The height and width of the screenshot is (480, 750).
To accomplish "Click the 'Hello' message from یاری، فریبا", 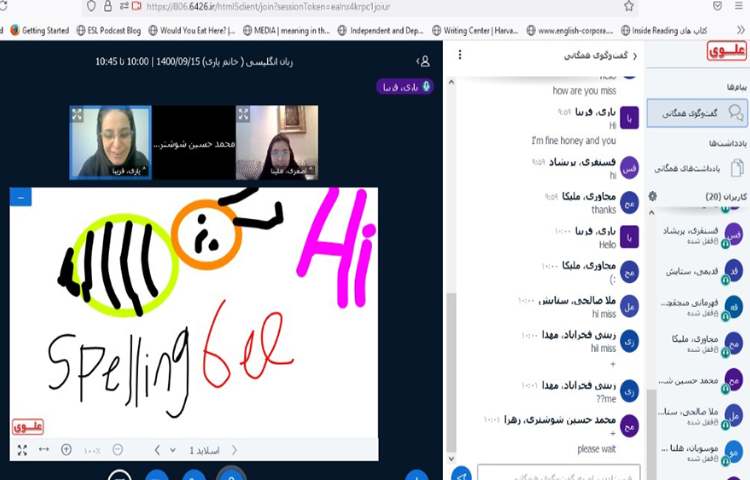I will tap(607, 245).
